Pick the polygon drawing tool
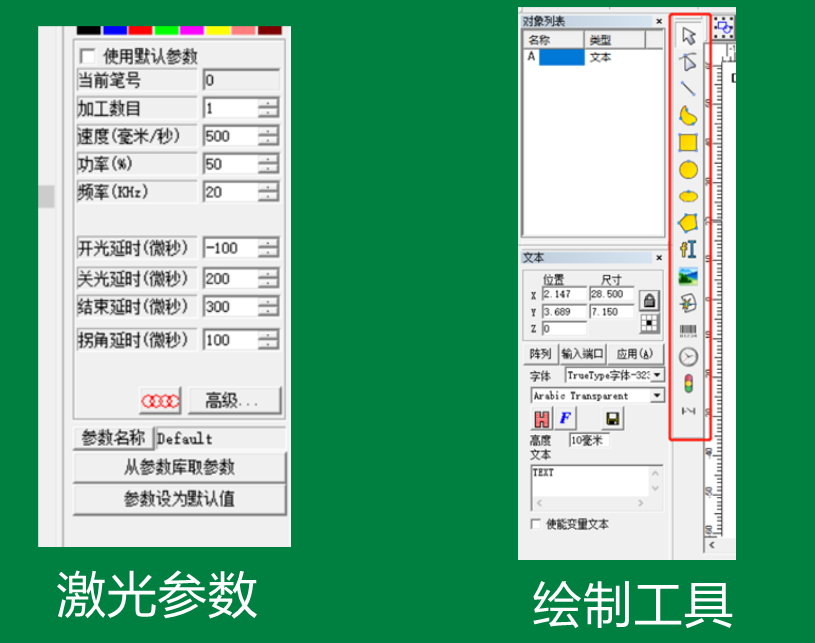The height and width of the screenshot is (643, 815). [688, 223]
